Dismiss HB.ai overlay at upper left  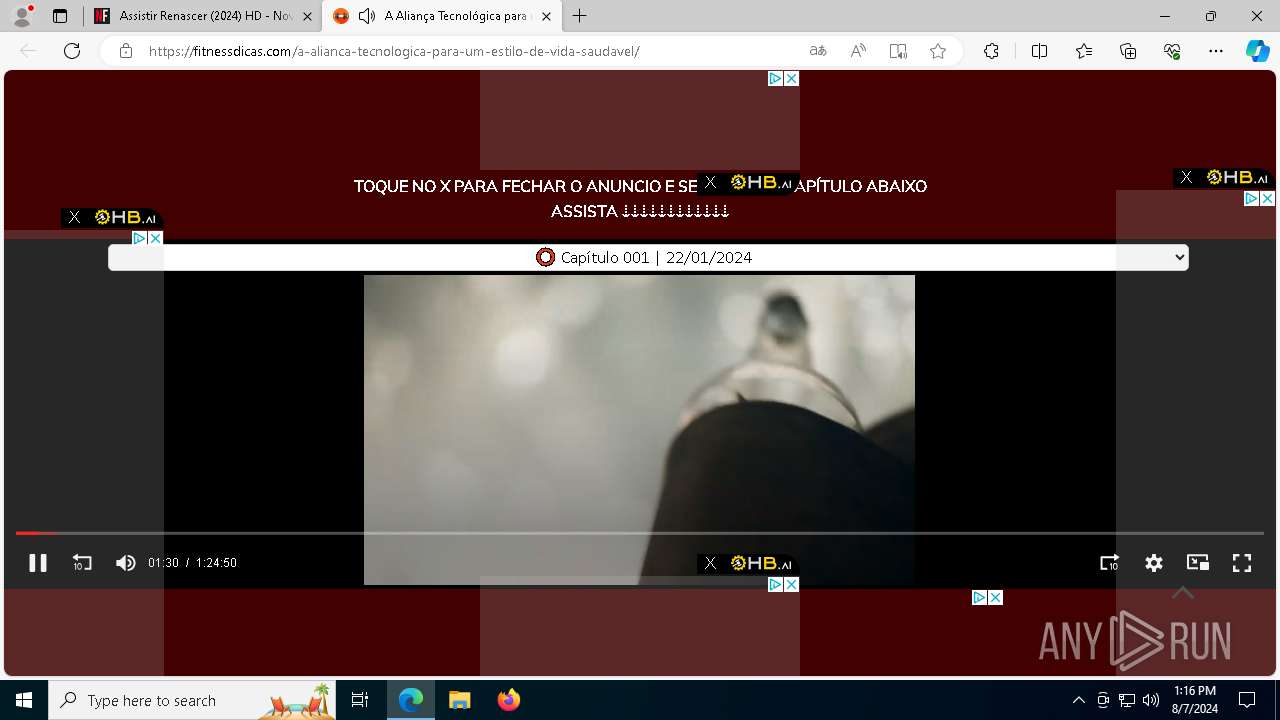[74, 217]
